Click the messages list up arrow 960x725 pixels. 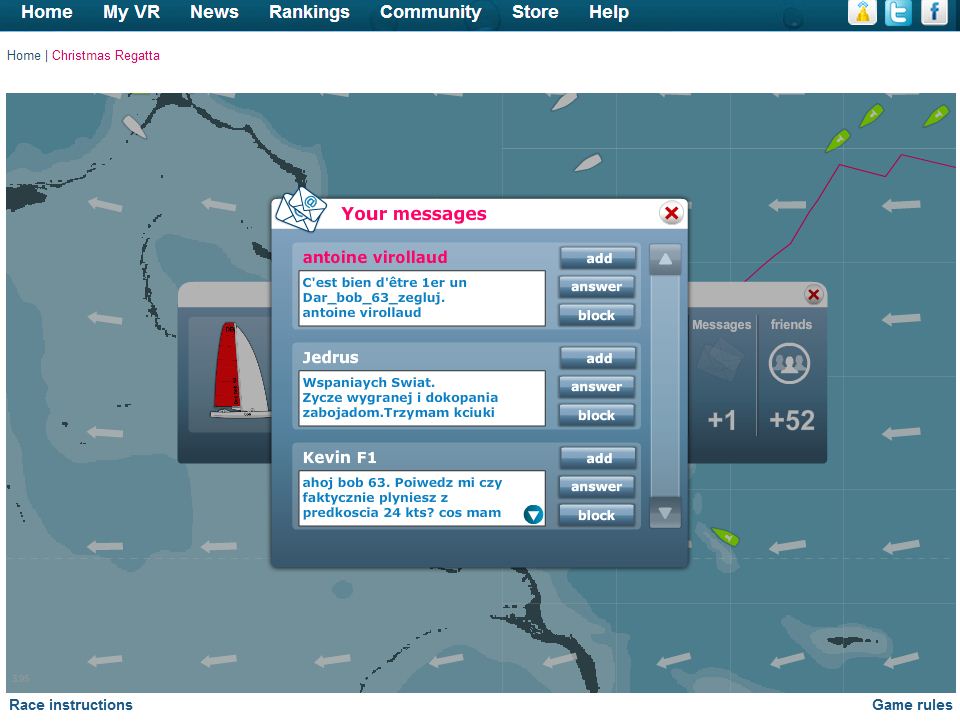[x=665, y=260]
